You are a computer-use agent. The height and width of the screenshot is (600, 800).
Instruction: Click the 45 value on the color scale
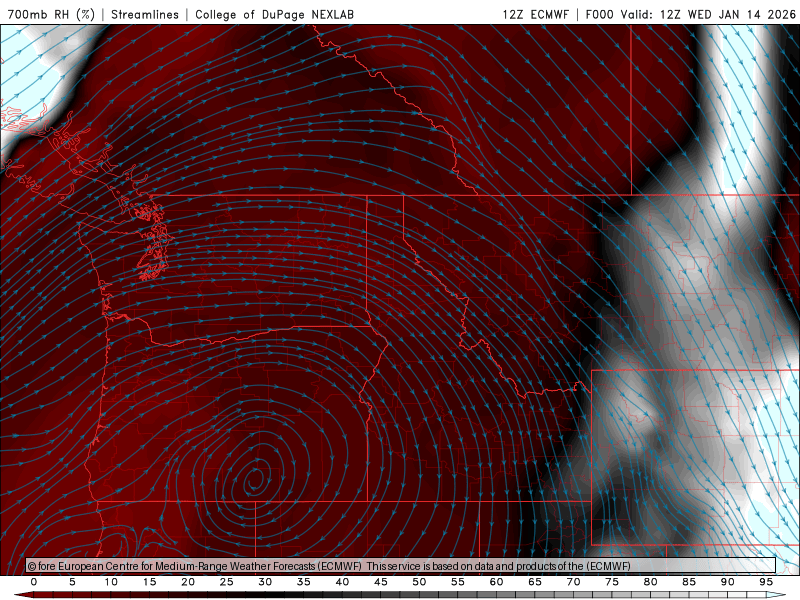click(381, 582)
